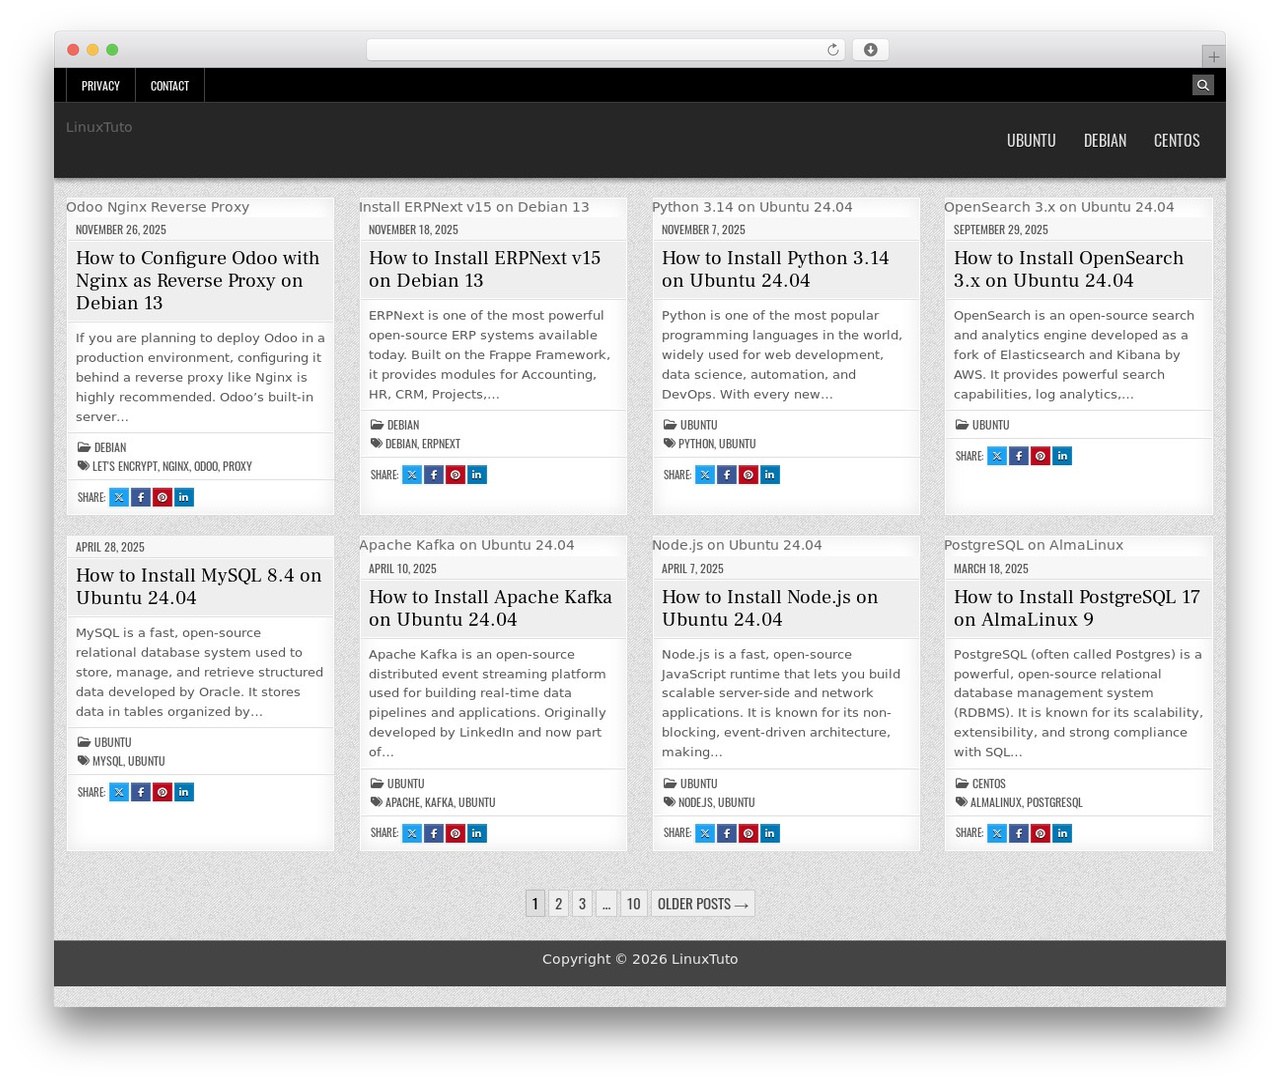The image size is (1280, 1084).
Task: Pin the Node.js post on Pinterest
Action: pyautogui.click(x=748, y=833)
